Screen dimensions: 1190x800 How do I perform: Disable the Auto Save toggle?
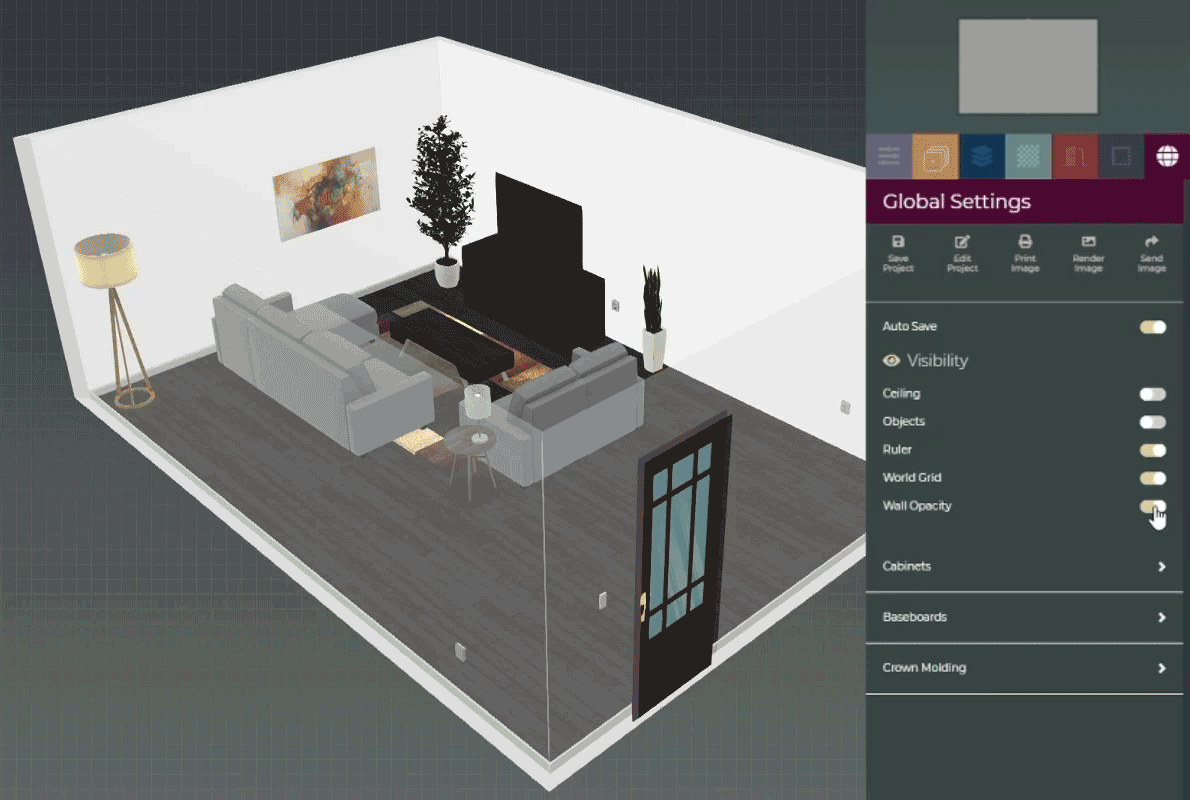point(1152,327)
